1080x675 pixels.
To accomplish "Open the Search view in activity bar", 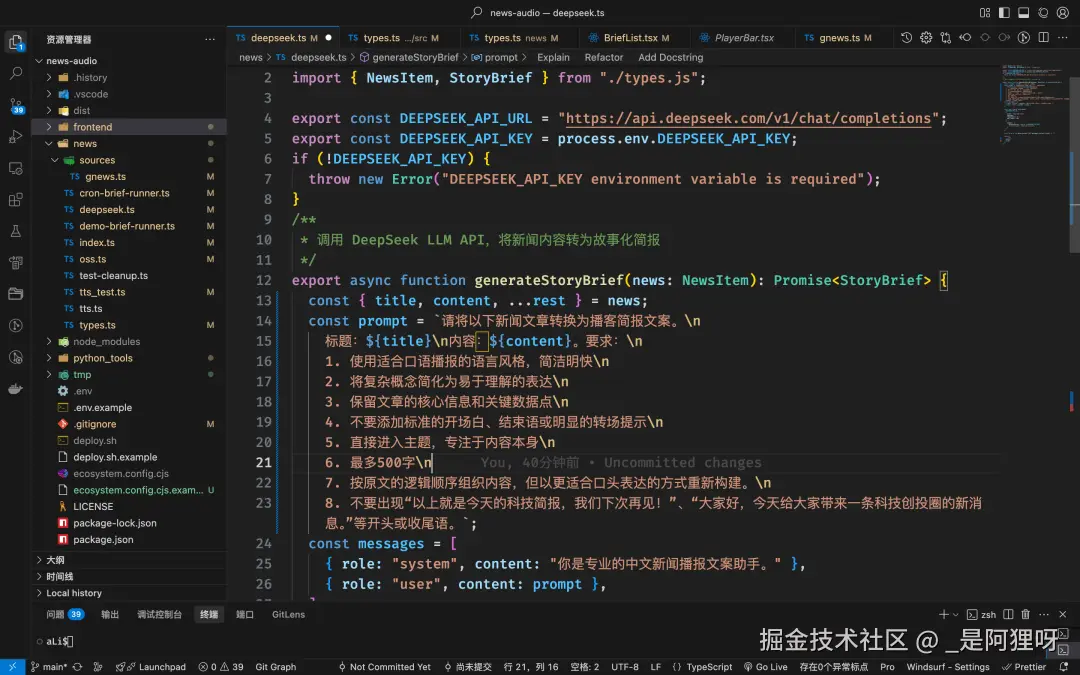I will coord(15,73).
